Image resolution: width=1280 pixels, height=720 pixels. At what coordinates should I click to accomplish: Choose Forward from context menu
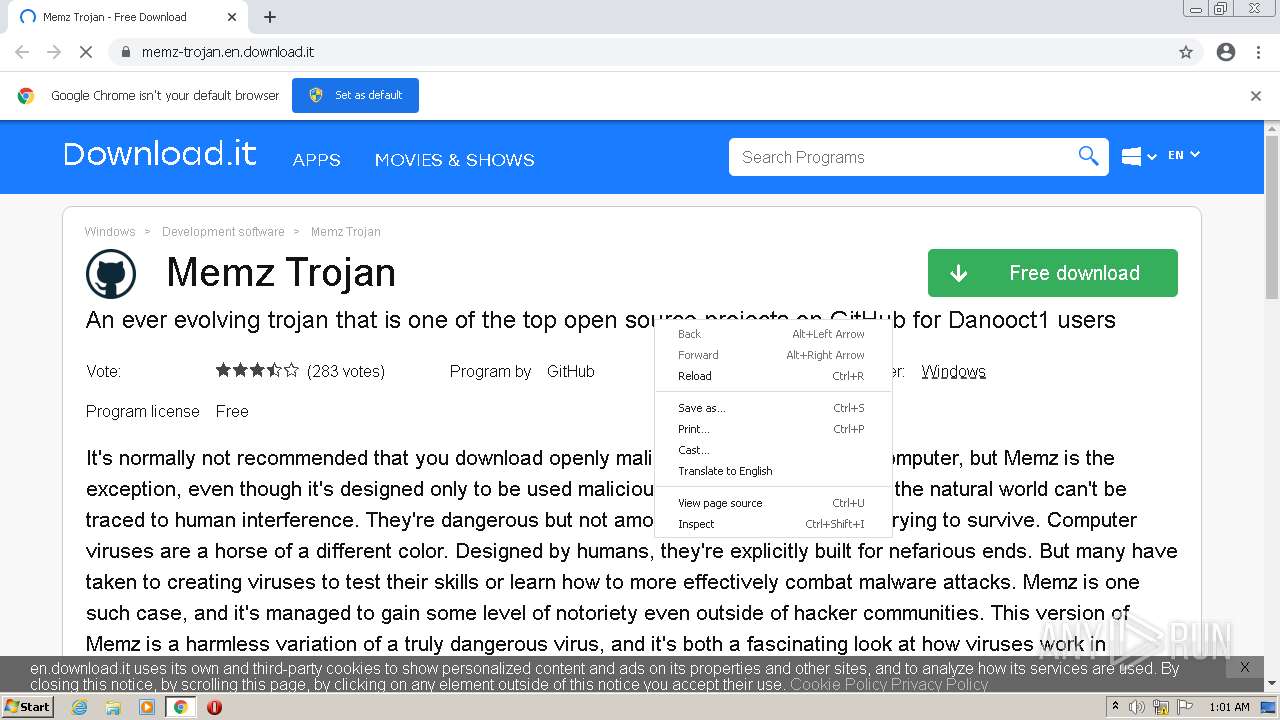click(771, 355)
